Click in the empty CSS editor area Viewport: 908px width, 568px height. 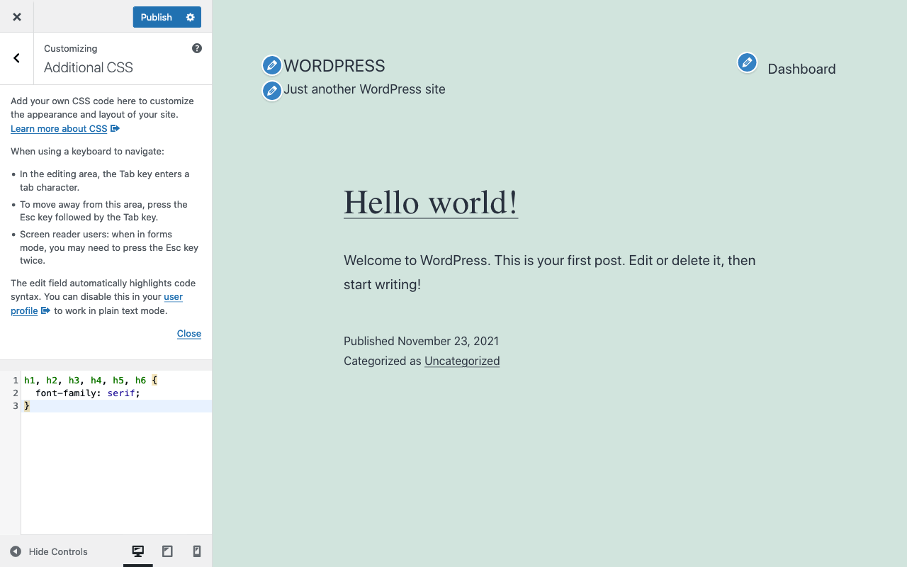(x=116, y=472)
